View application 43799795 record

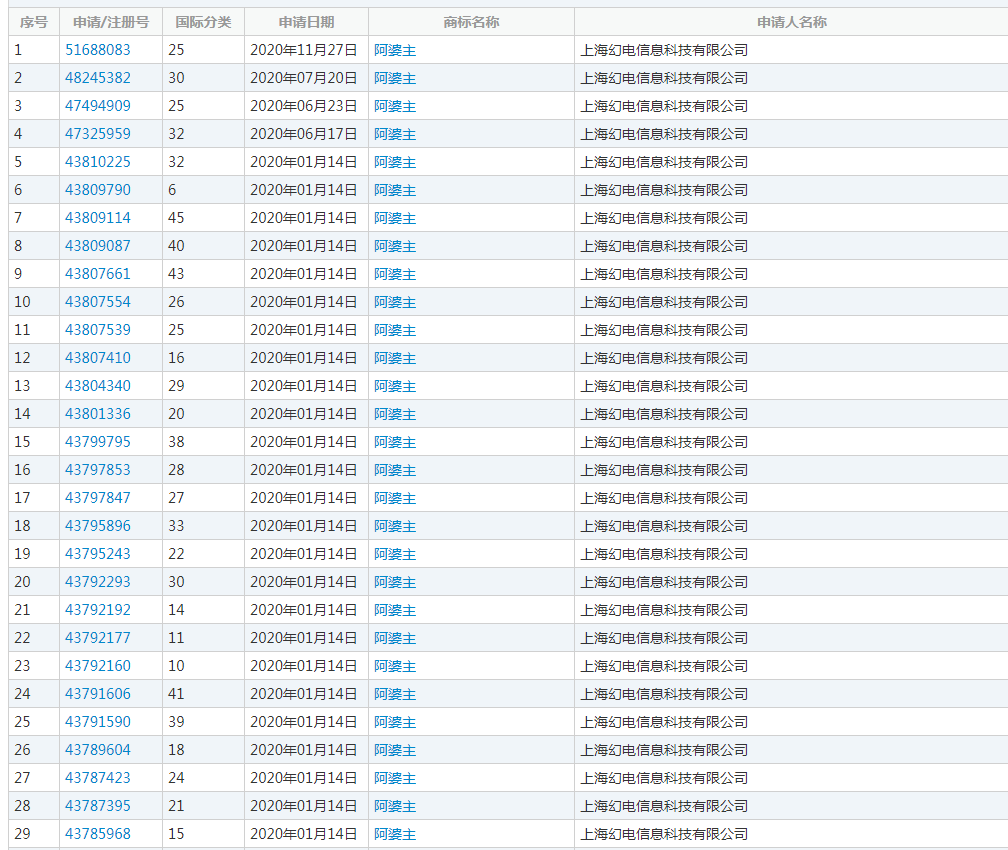(98, 442)
